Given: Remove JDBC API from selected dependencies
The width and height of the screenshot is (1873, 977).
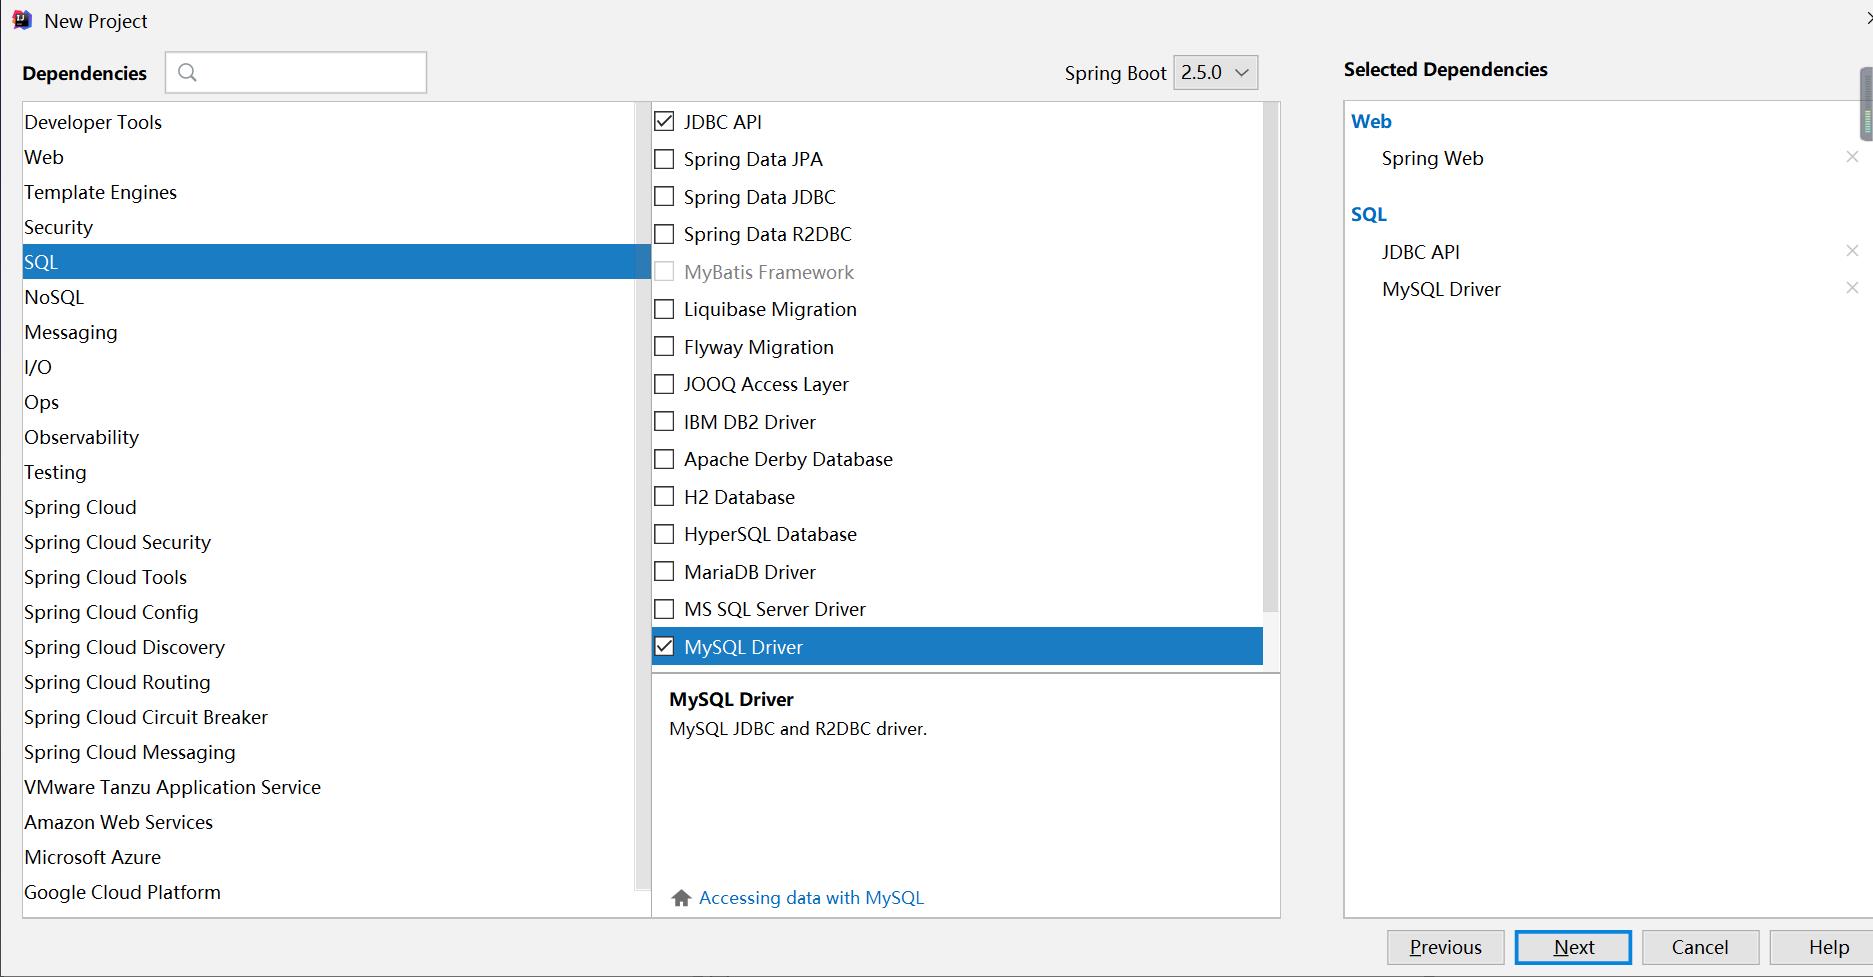Looking at the screenshot, I should 1852,251.
